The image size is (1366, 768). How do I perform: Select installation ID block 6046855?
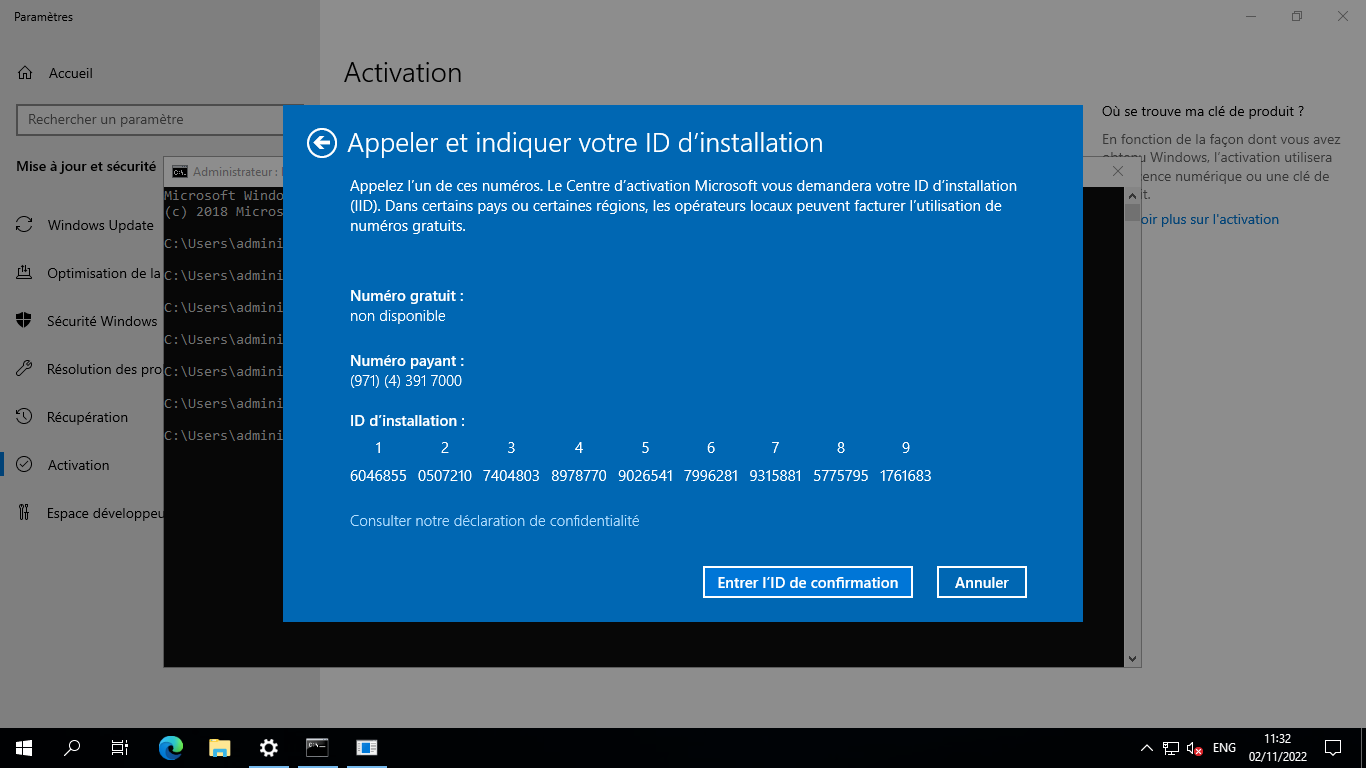[x=378, y=476]
